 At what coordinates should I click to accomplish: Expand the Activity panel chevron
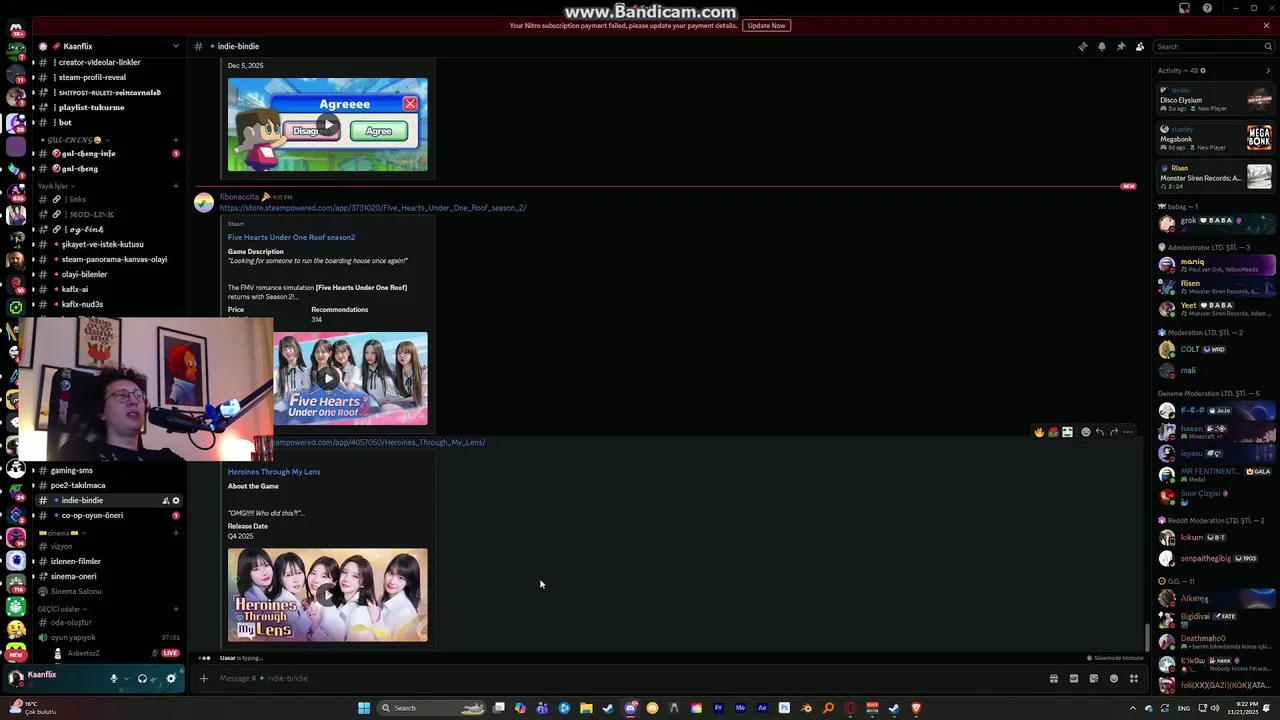[1268, 71]
